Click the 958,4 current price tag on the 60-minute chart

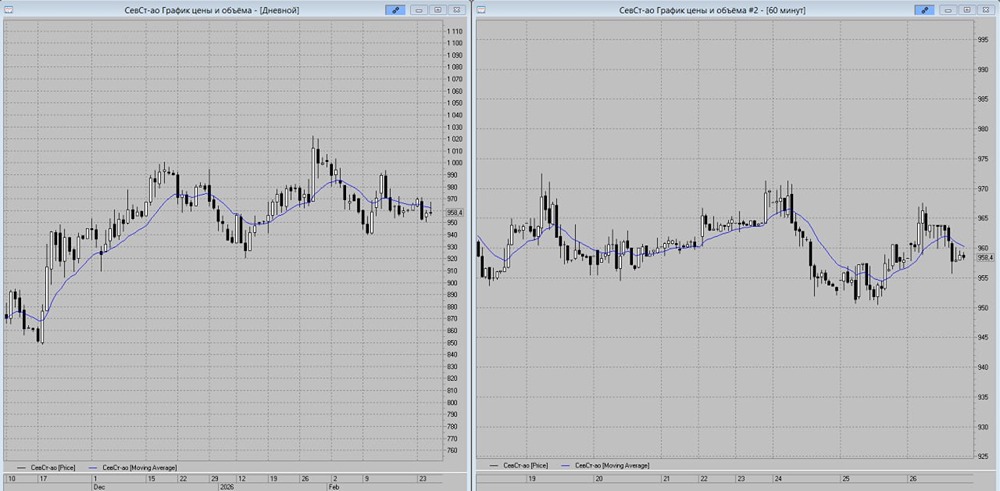[985, 257]
